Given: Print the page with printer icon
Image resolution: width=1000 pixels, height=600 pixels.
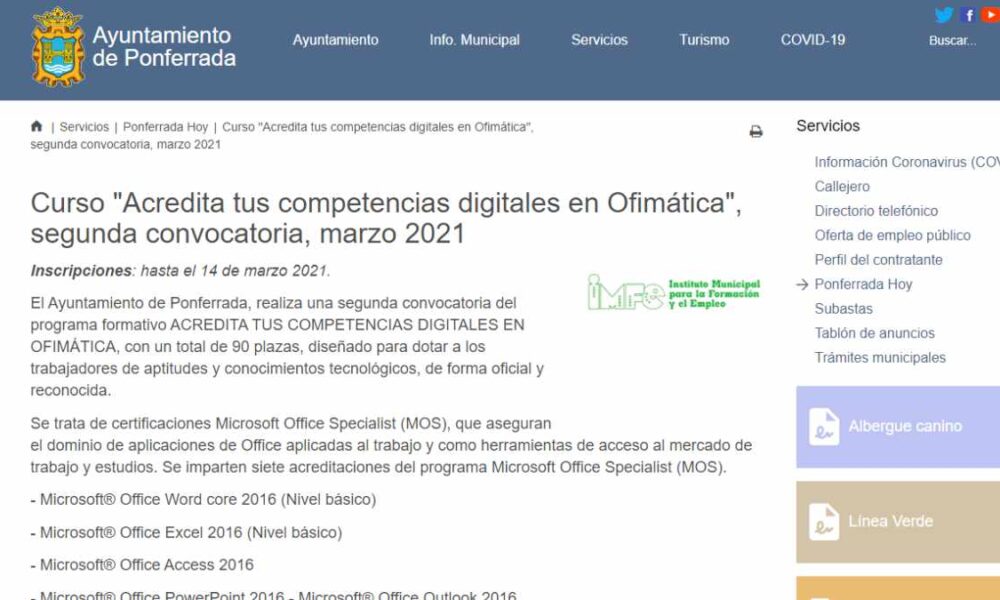Looking at the screenshot, I should click(756, 131).
